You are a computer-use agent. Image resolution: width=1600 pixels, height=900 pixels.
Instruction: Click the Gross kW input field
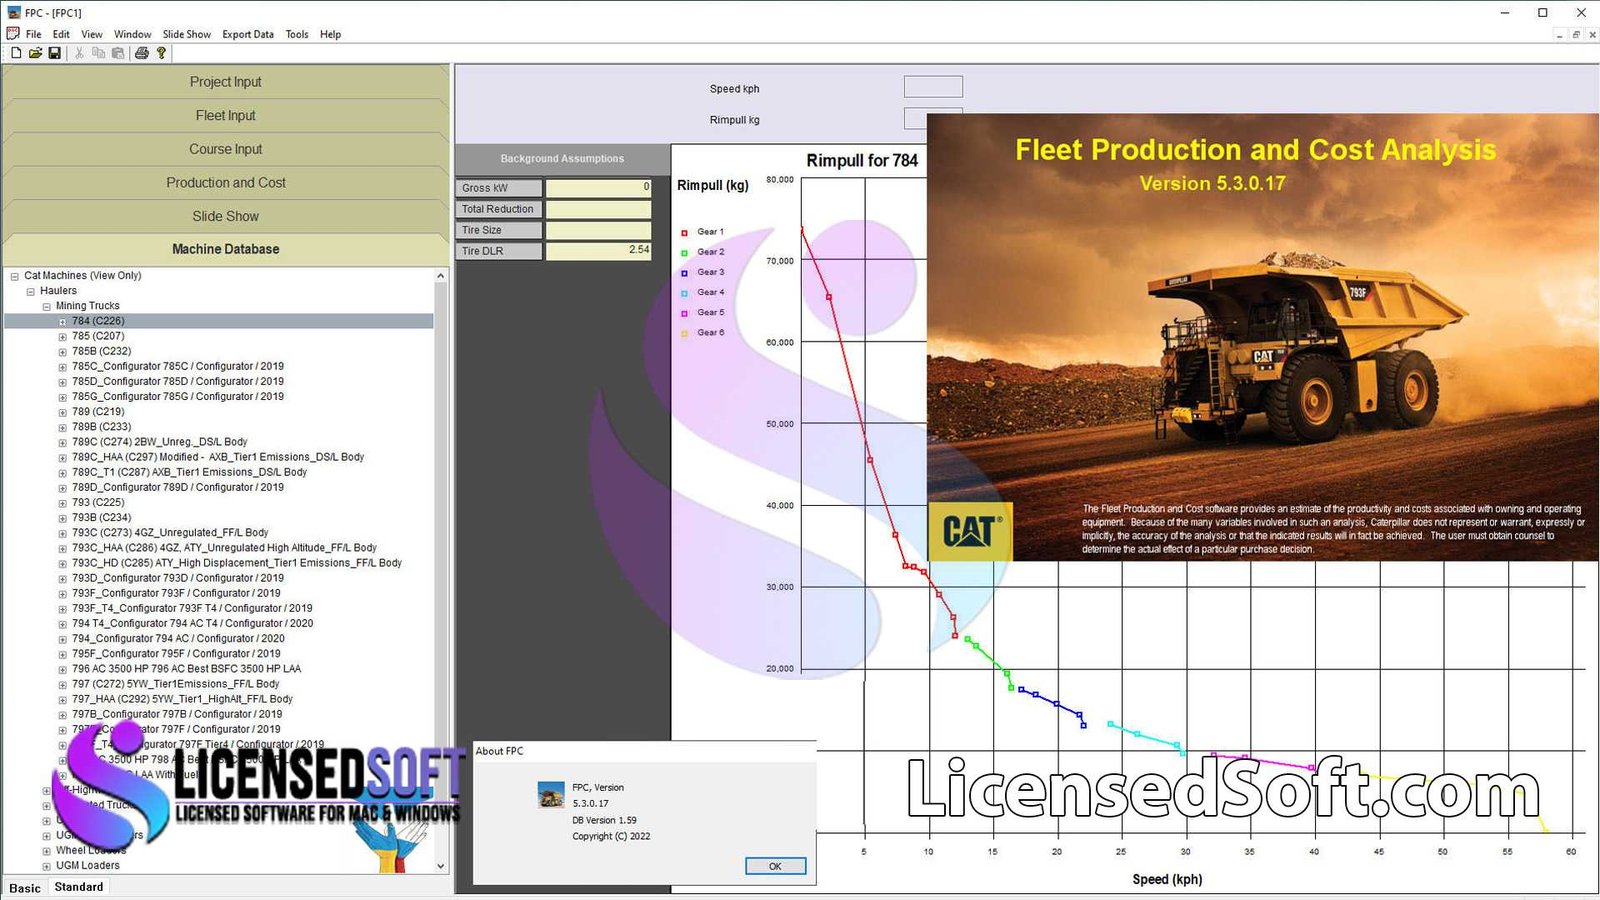click(x=598, y=188)
